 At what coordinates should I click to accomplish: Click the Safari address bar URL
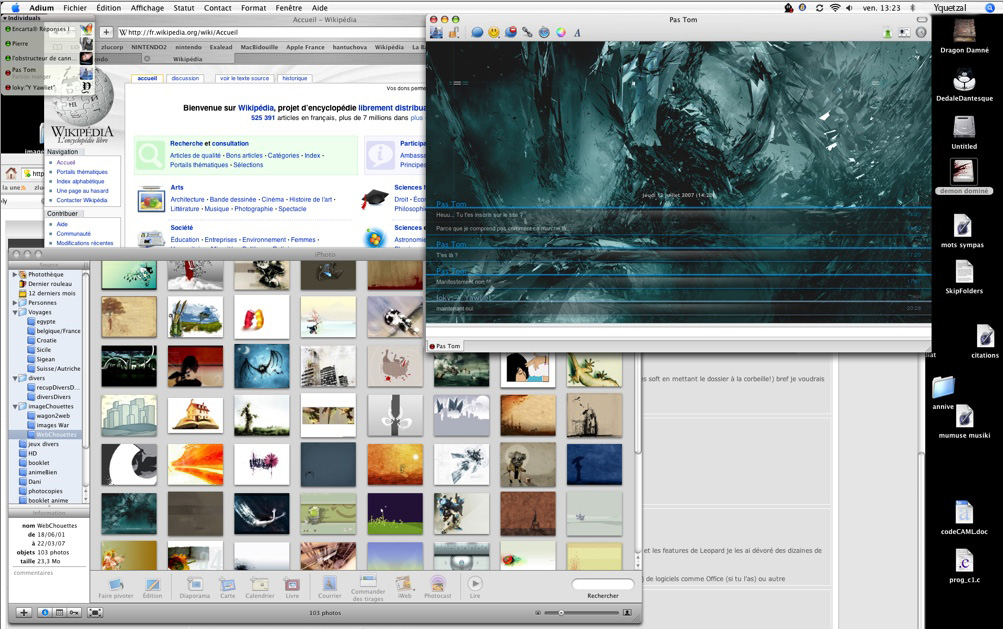pos(269,32)
